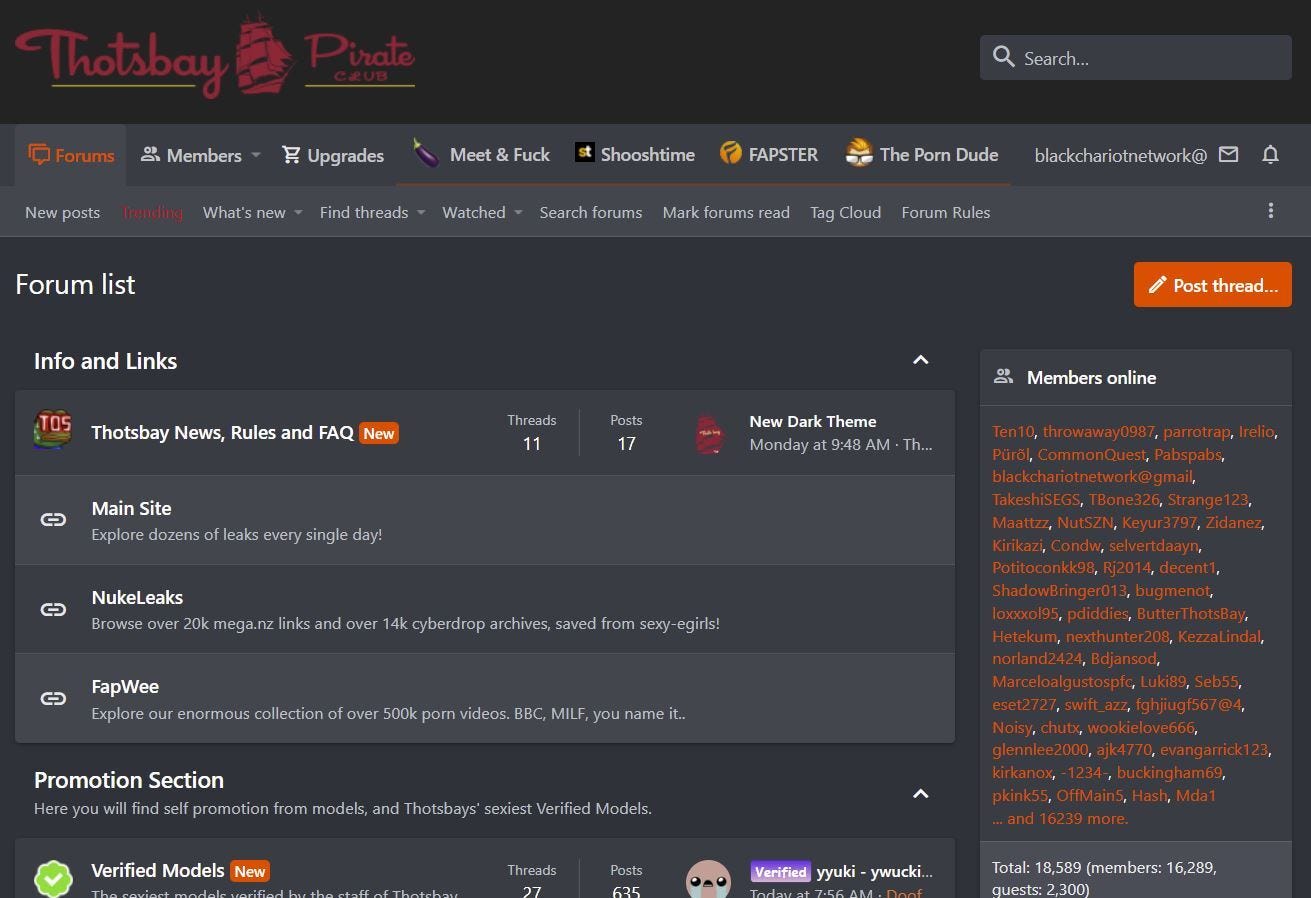Click into the Search input field
1311x898 pixels.
1136,58
